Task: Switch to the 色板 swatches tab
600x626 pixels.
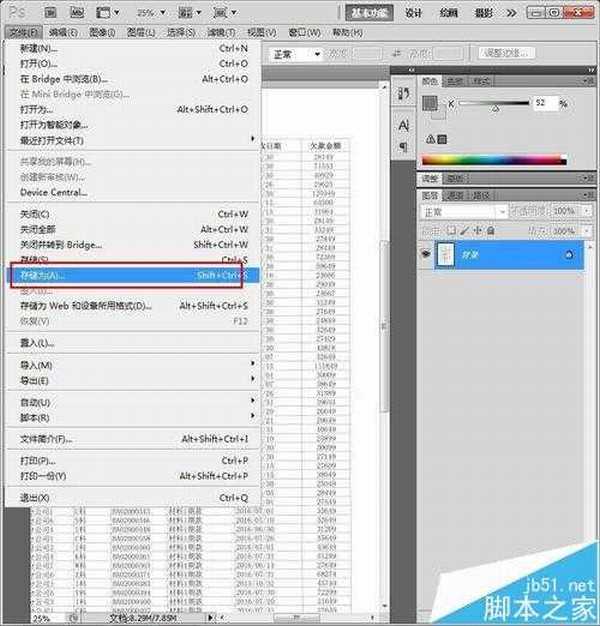Action: [455, 81]
